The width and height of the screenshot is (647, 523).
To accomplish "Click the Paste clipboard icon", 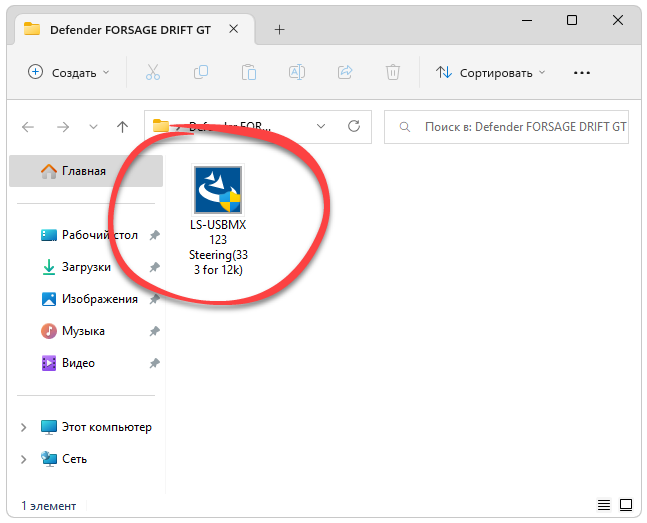I will click(x=249, y=73).
